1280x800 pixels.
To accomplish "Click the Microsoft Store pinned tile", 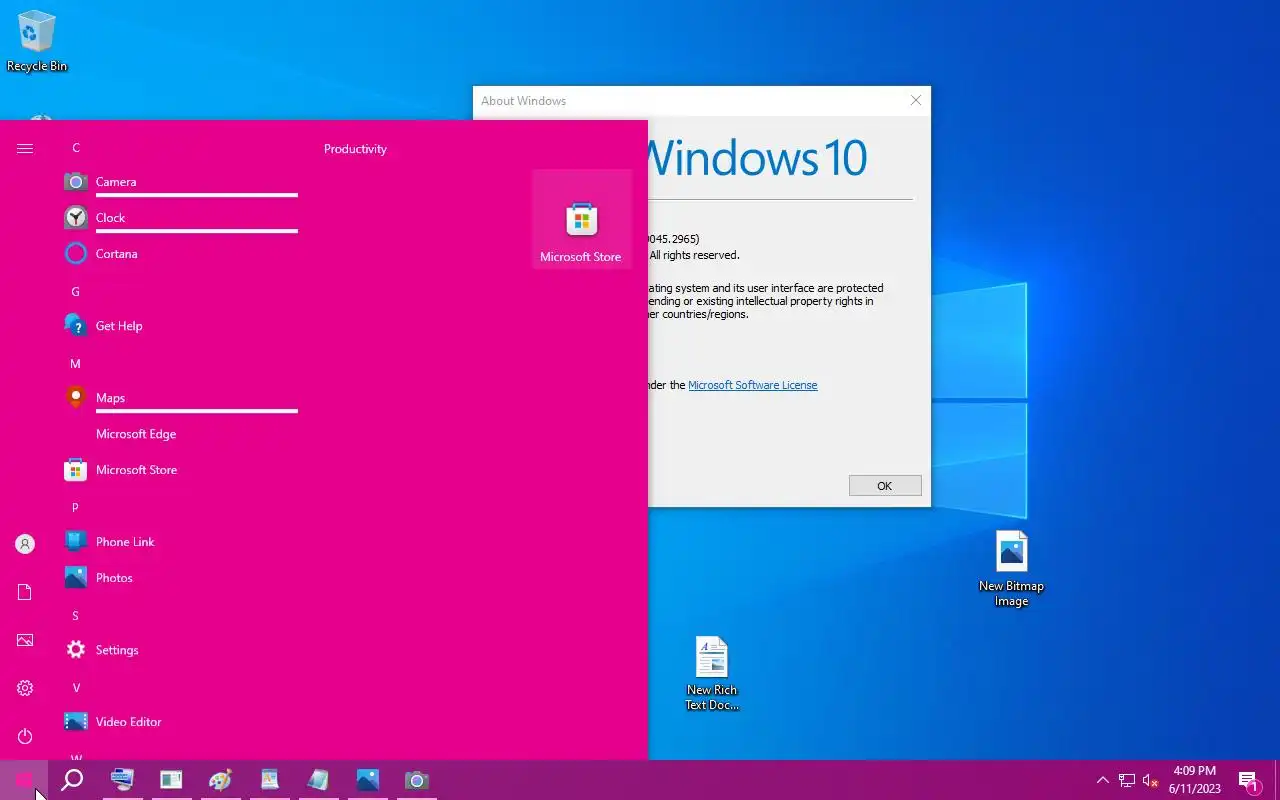I will (582, 219).
